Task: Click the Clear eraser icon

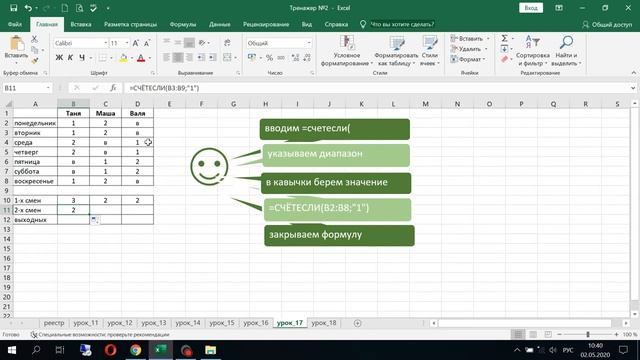Action: (x=504, y=60)
